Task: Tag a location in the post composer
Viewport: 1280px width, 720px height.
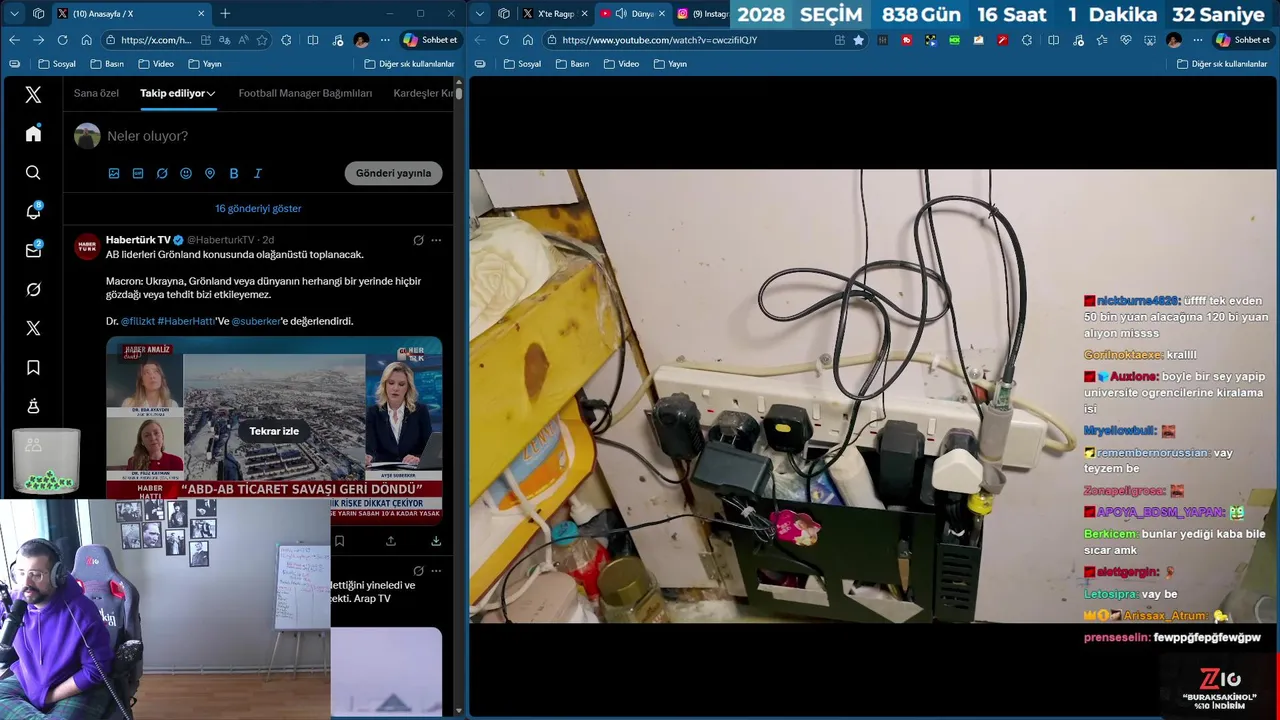Action: pyautogui.click(x=210, y=173)
